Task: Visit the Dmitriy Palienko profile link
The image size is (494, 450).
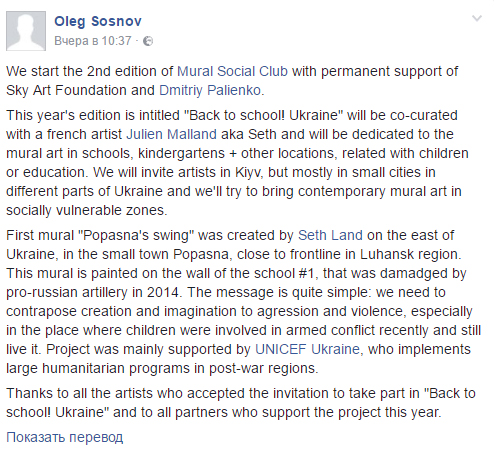Action: tap(210, 90)
